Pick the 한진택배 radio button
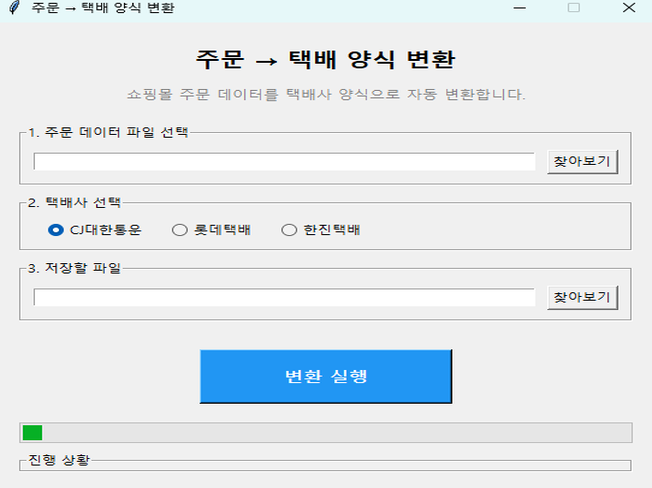 [290, 230]
